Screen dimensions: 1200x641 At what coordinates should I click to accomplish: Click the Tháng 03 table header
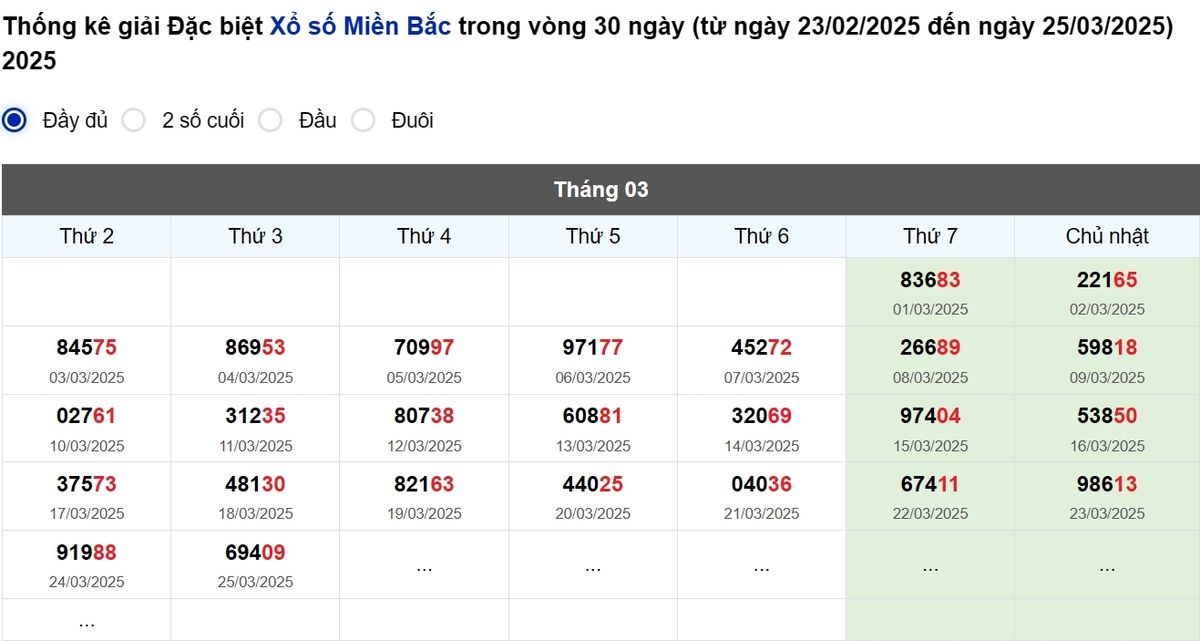point(601,189)
